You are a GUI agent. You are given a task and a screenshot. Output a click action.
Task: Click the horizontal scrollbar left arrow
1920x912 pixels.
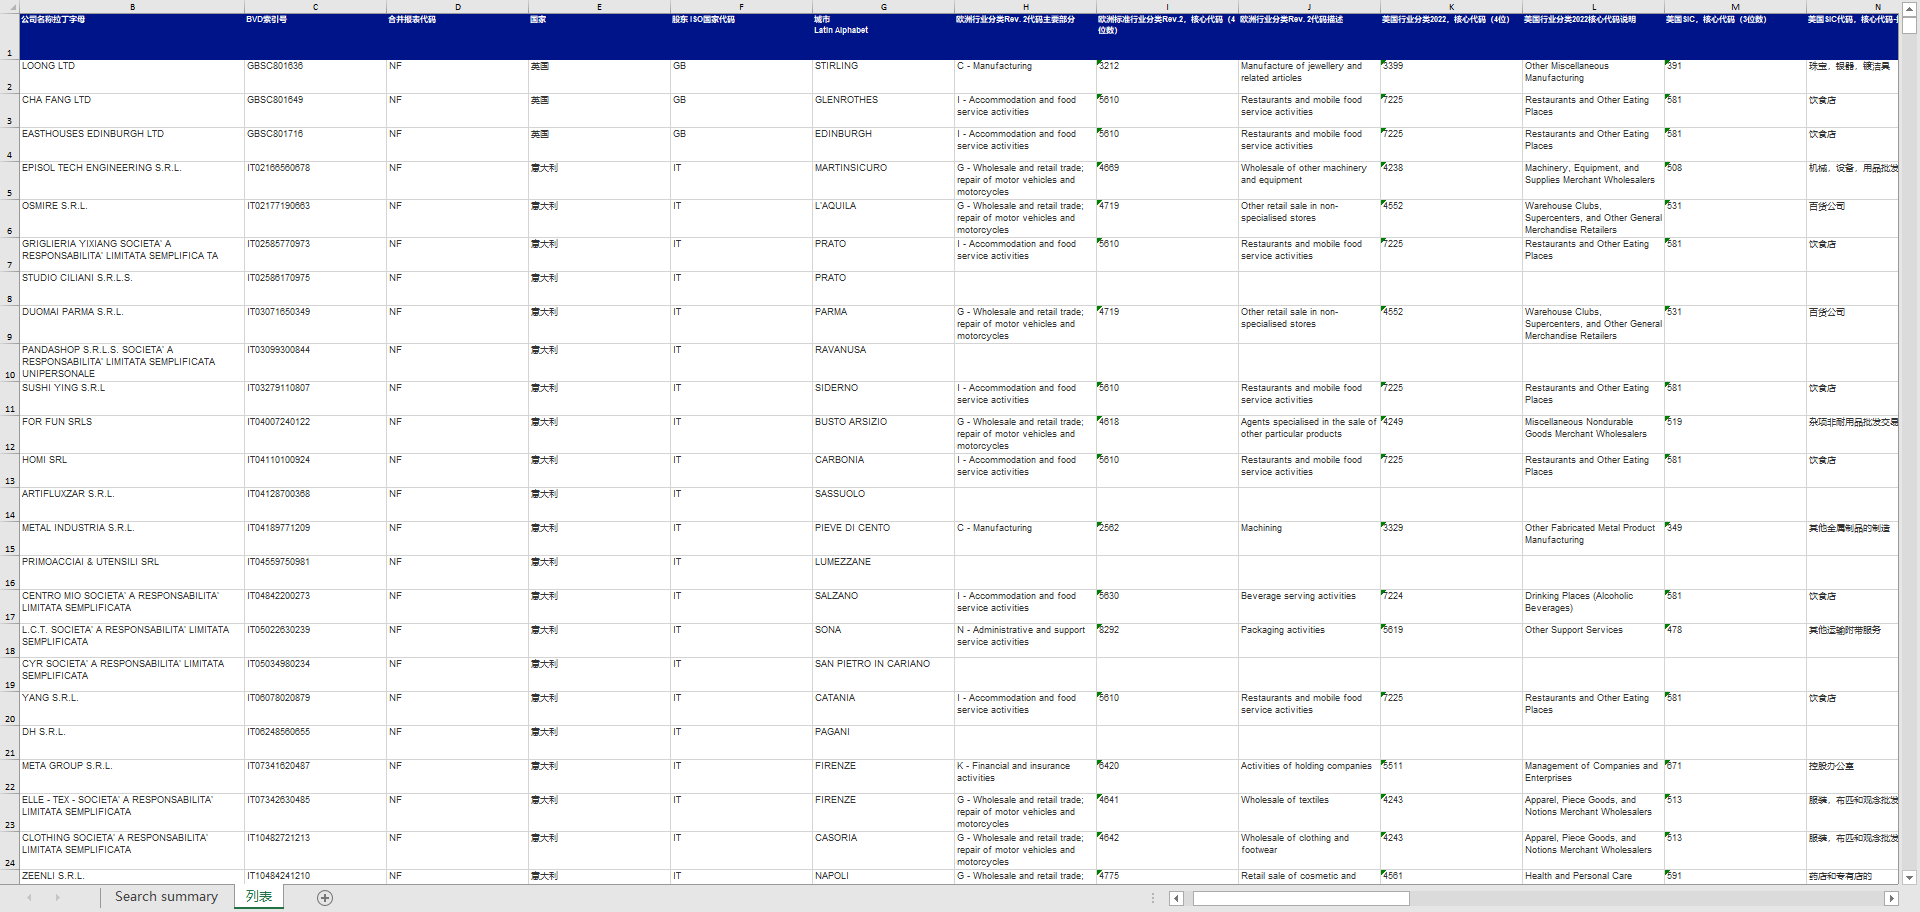pos(1177,898)
